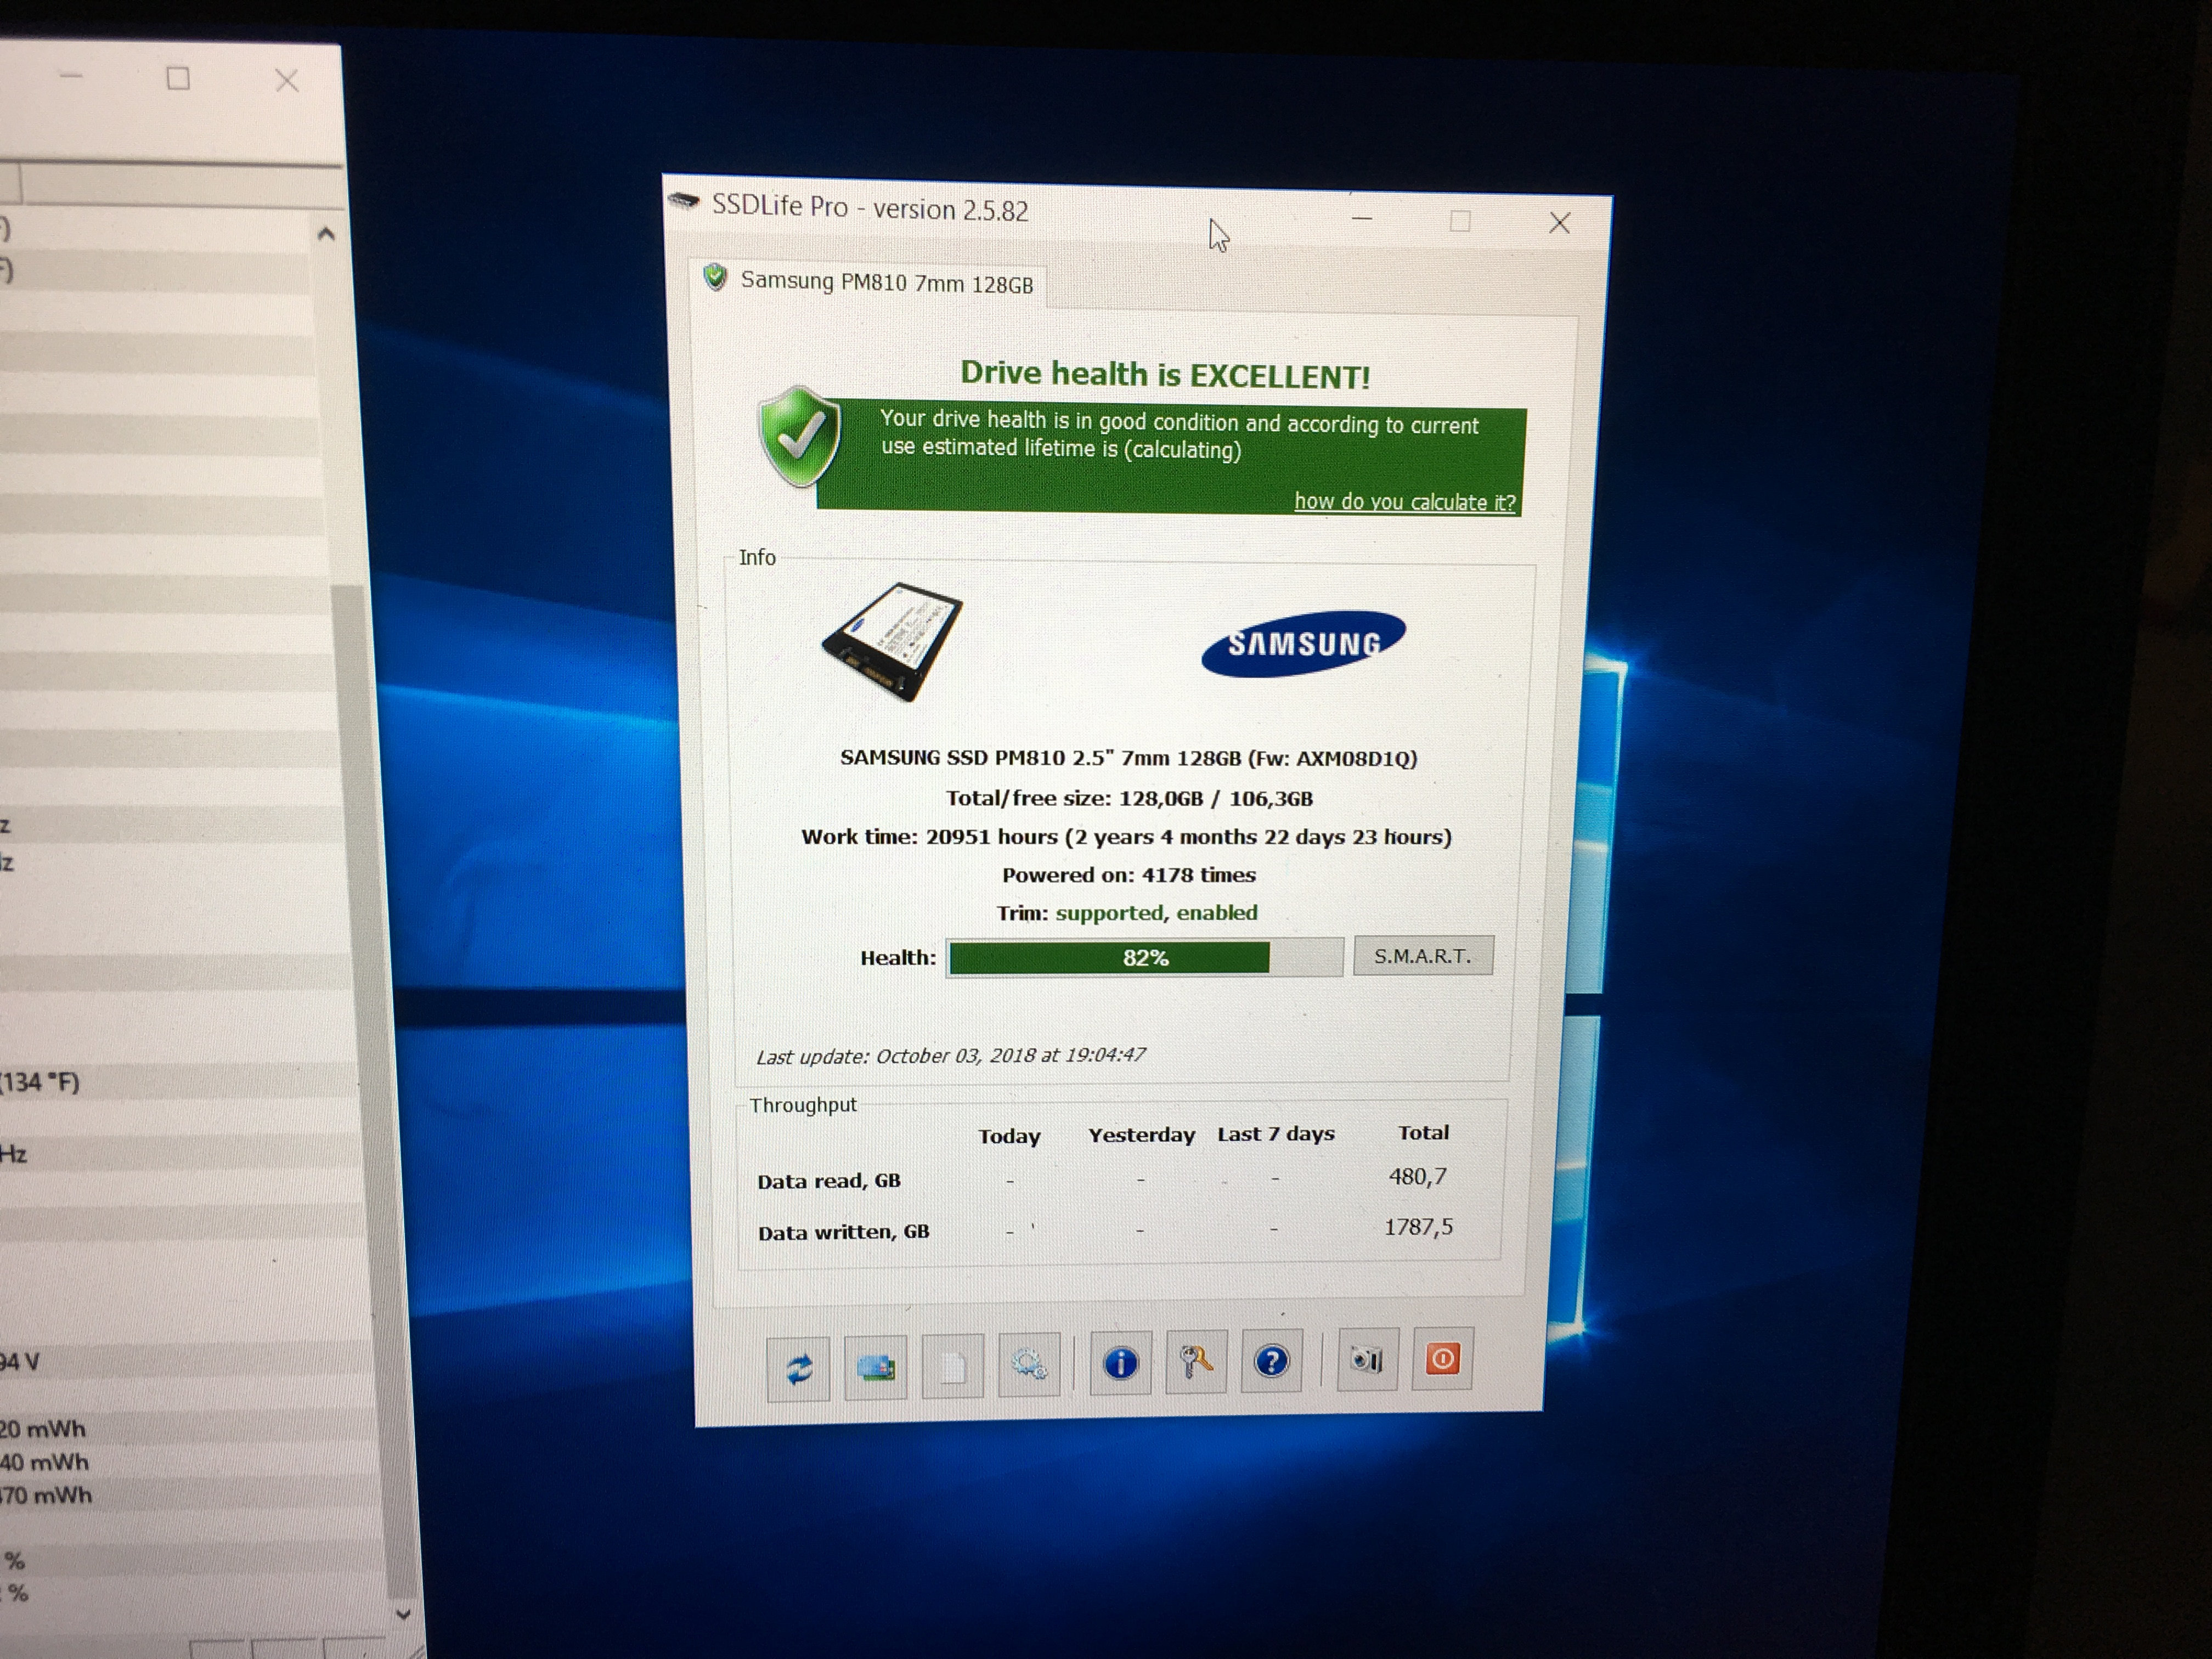Click the green shield checkmark icon

coord(799,437)
